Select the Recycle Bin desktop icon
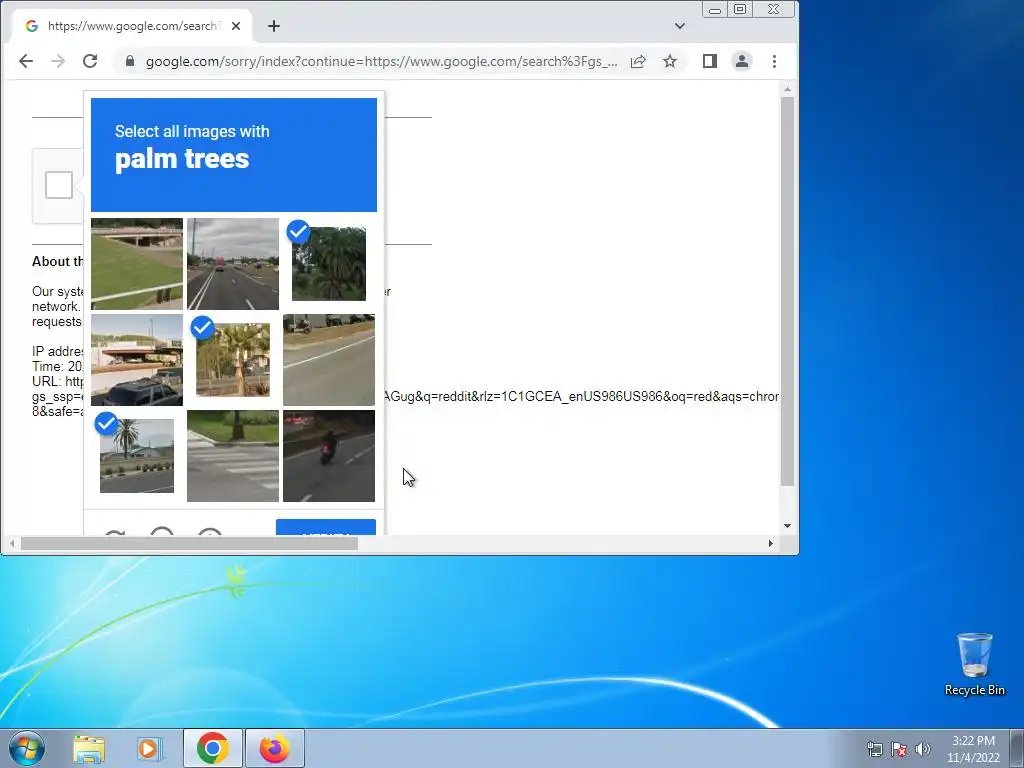Viewport: 1024px width, 768px height. coord(974,664)
